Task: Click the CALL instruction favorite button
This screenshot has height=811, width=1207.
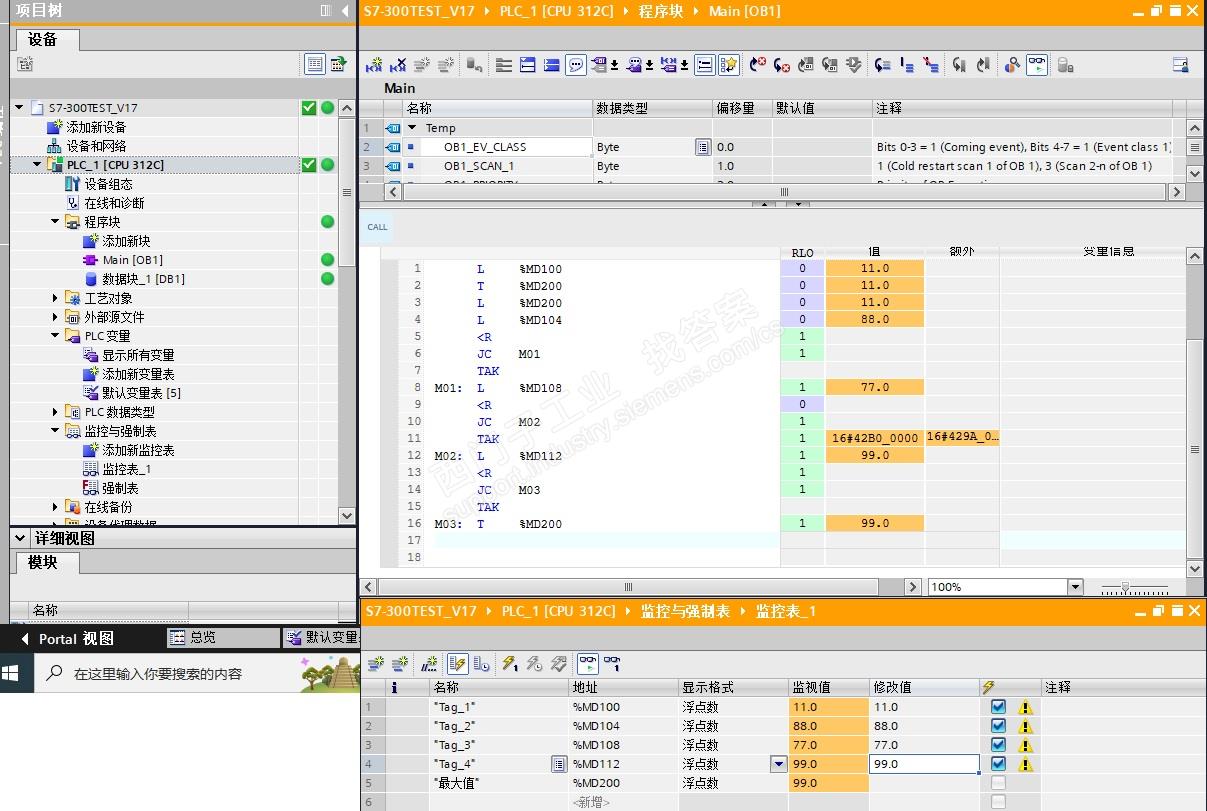Action: point(377,227)
